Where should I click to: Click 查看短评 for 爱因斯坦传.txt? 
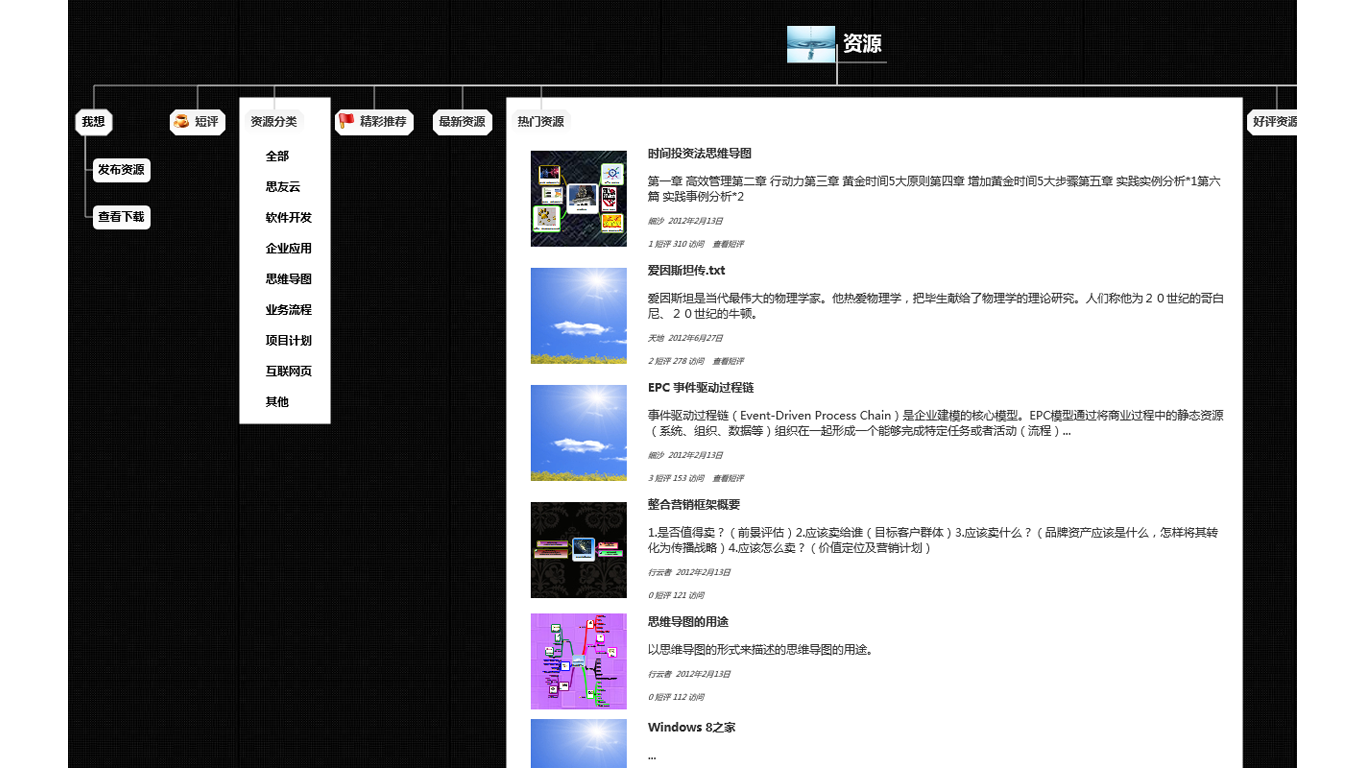pos(728,361)
